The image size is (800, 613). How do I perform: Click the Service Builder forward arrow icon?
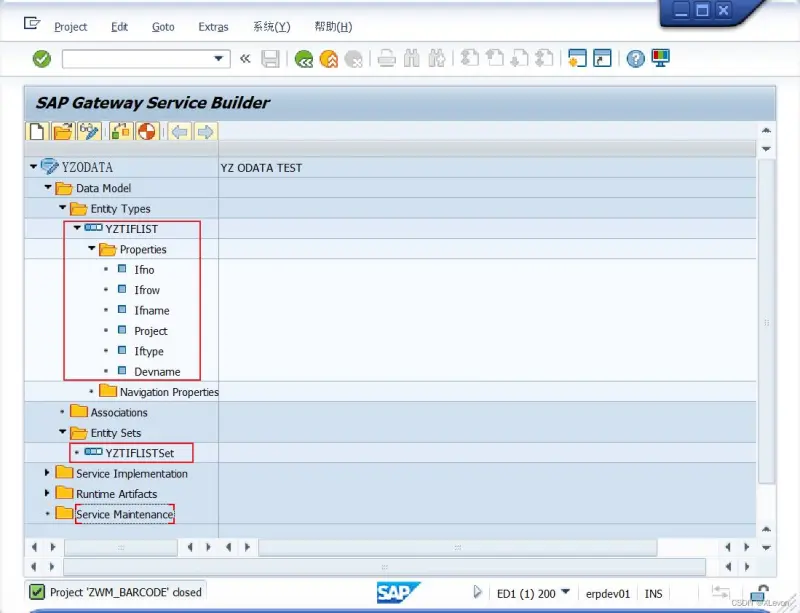click(206, 132)
